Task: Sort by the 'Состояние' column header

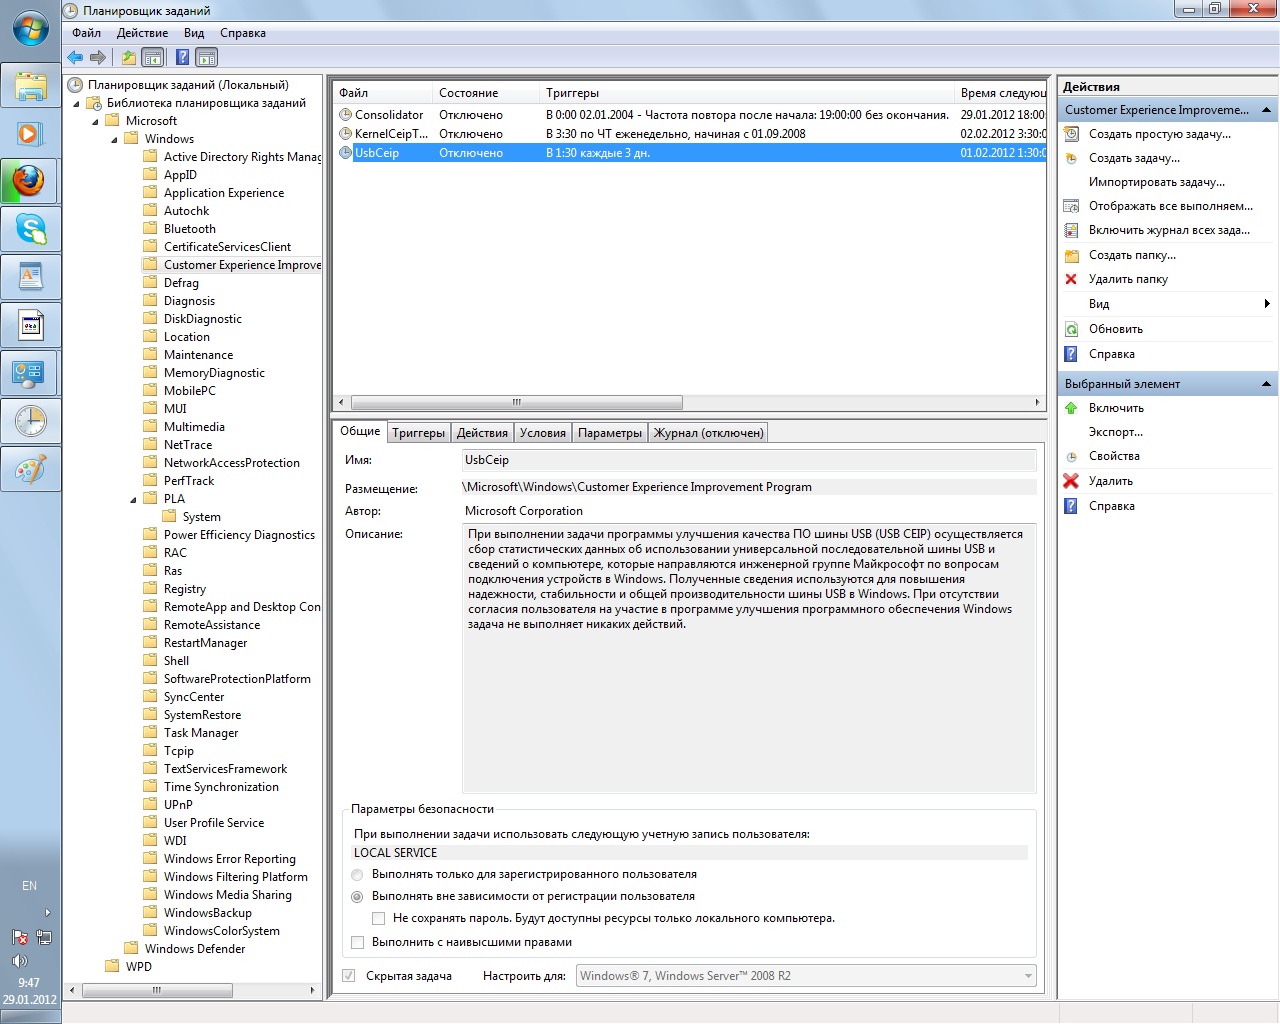Action: pos(486,93)
